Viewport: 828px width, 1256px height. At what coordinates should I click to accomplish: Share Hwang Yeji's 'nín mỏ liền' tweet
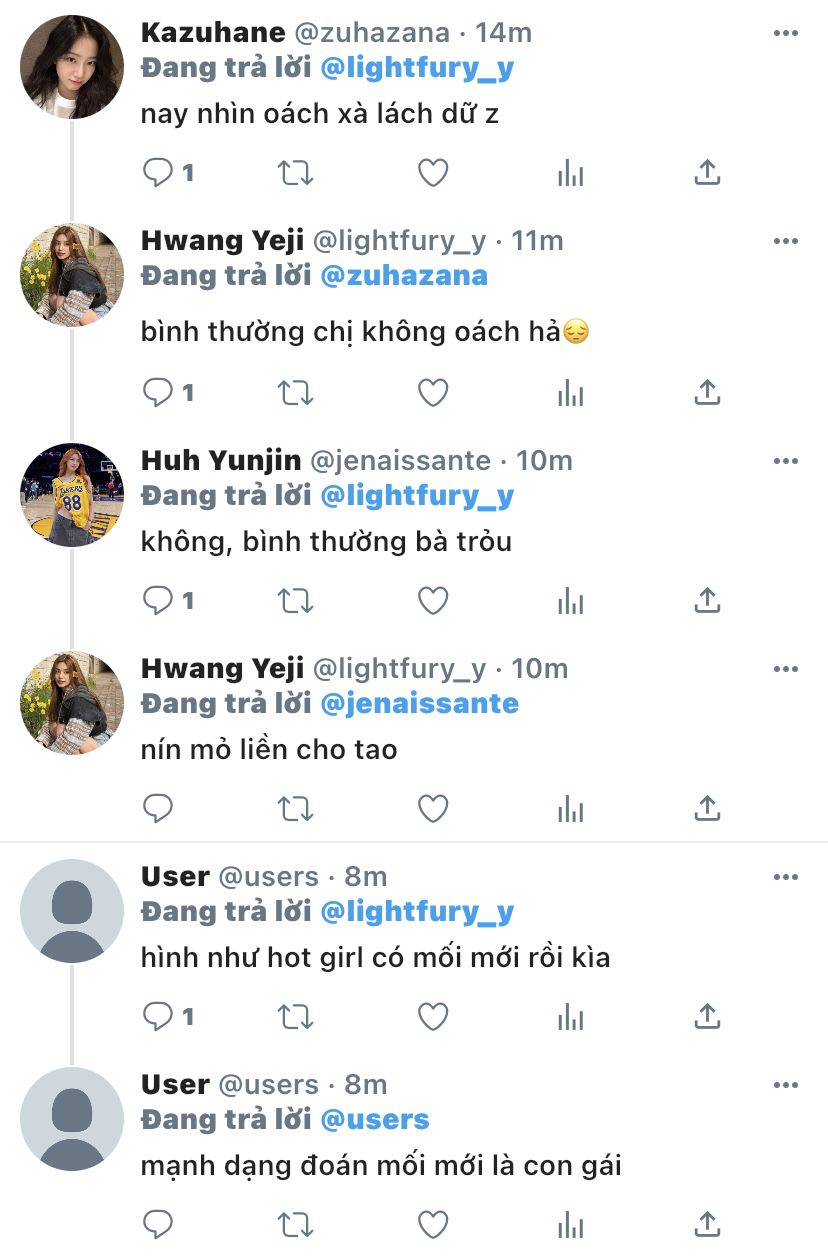pyautogui.click(x=707, y=807)
